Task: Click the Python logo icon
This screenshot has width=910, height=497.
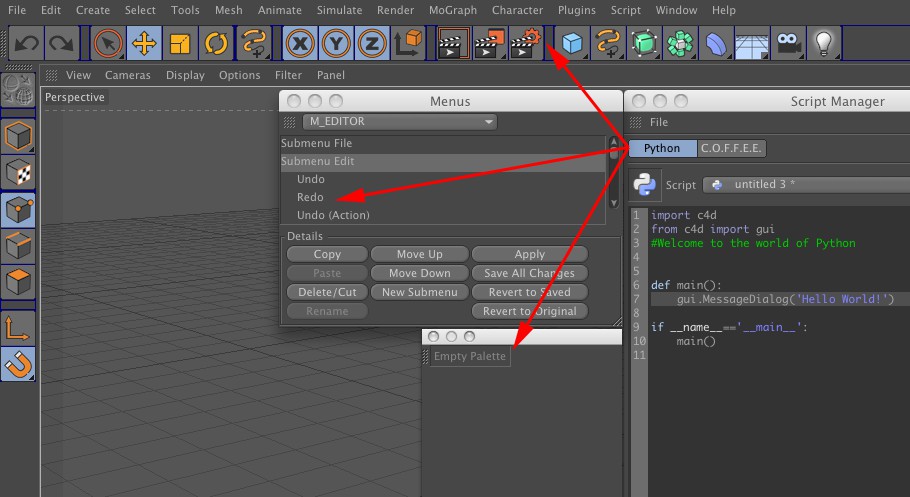Action: [x=645, y=185]
